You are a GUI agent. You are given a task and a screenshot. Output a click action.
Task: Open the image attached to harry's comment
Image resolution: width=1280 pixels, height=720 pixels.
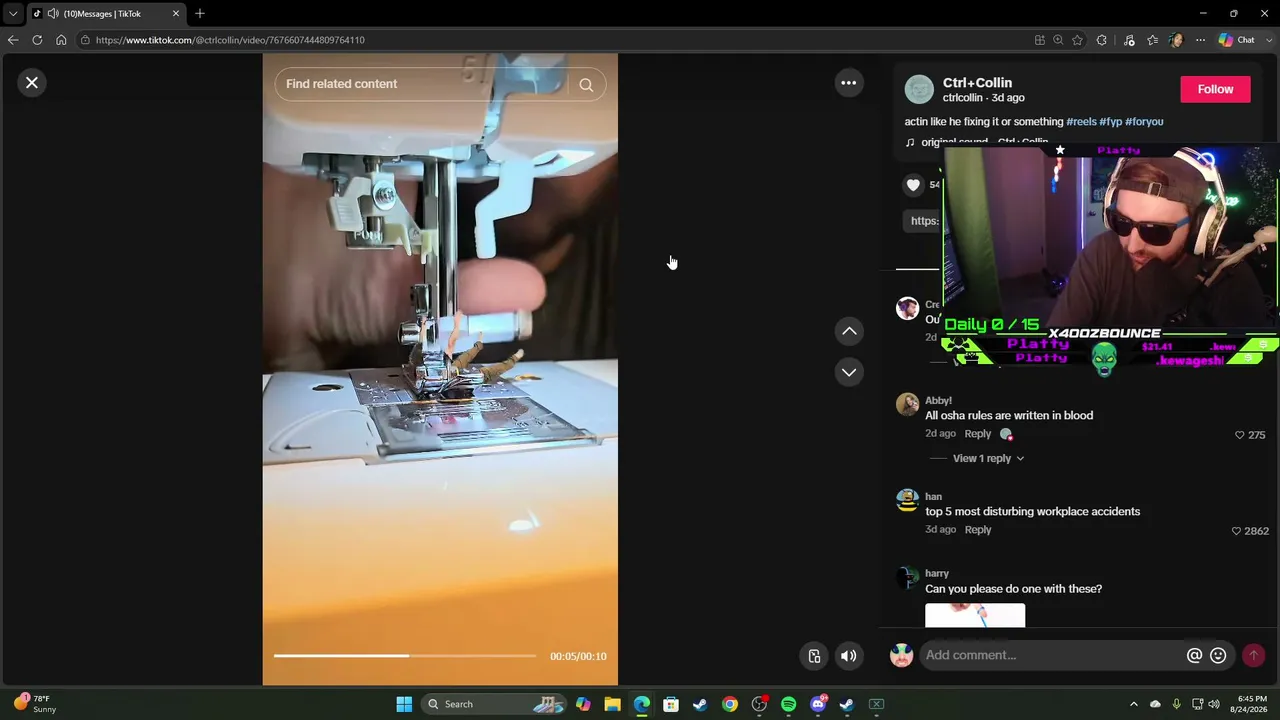tap(975, 615)
